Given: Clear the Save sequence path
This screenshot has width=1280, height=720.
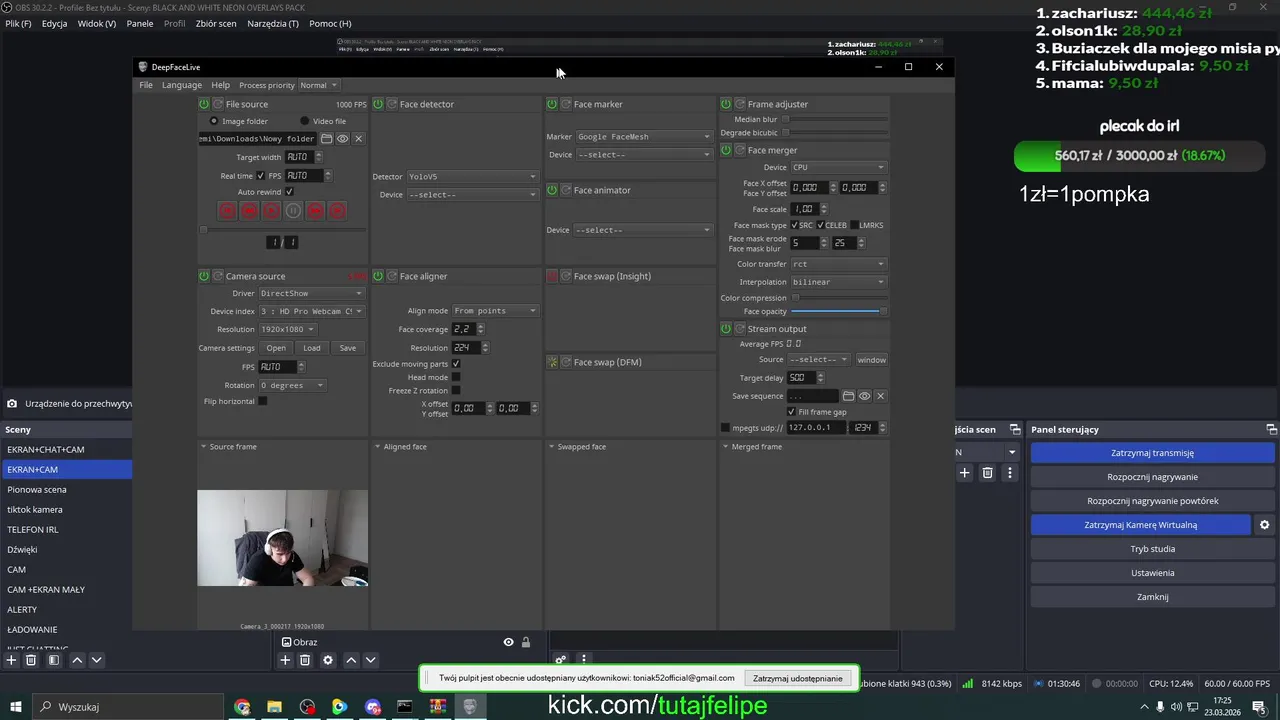Looking at the screenshot, I should coord(880,396).
